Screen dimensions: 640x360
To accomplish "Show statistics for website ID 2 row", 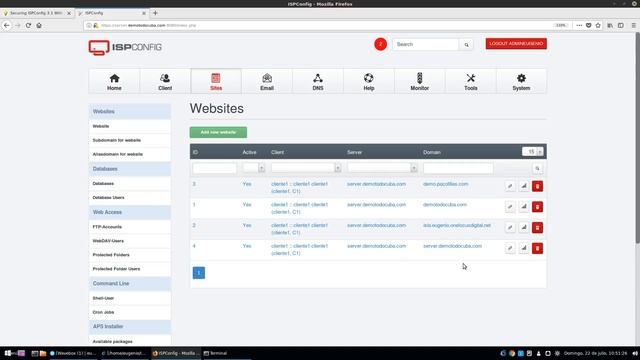I will [x=524, y=227].
